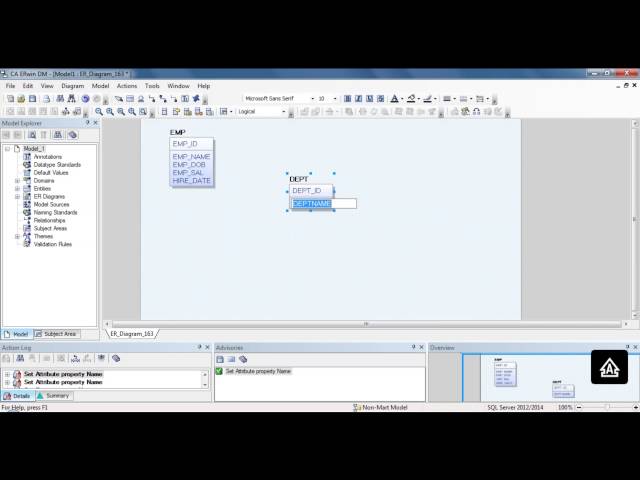
Task: Click the home logo badge over Overview
Action: tap(609, 367)
